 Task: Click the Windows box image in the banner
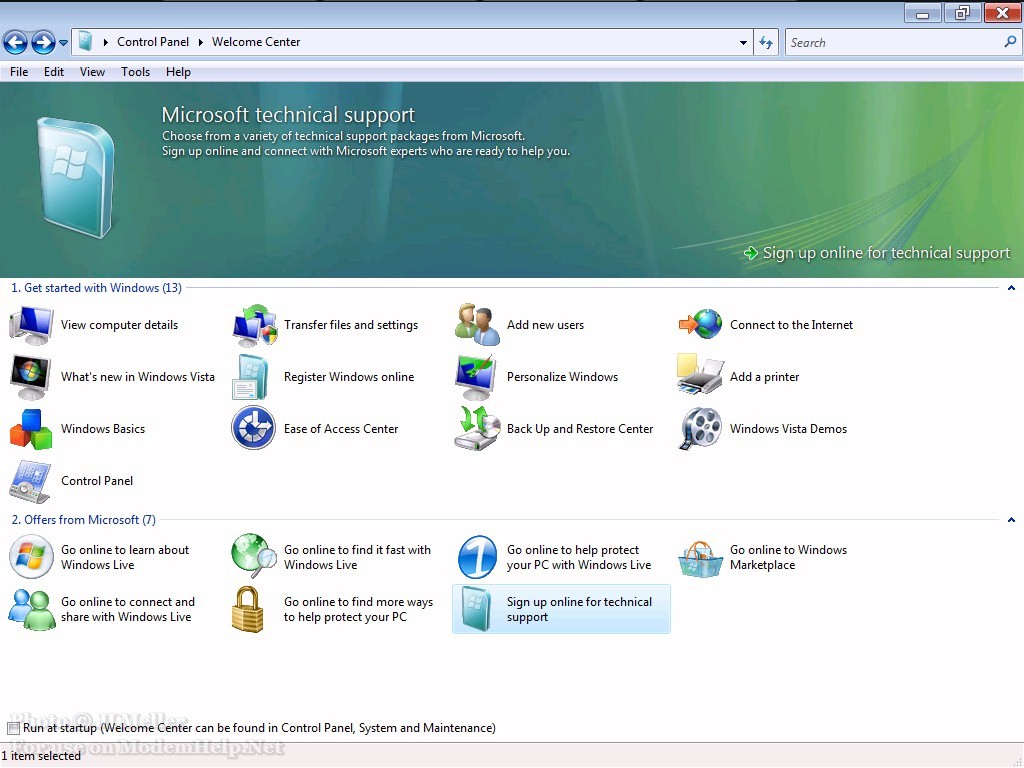[76, 177]
